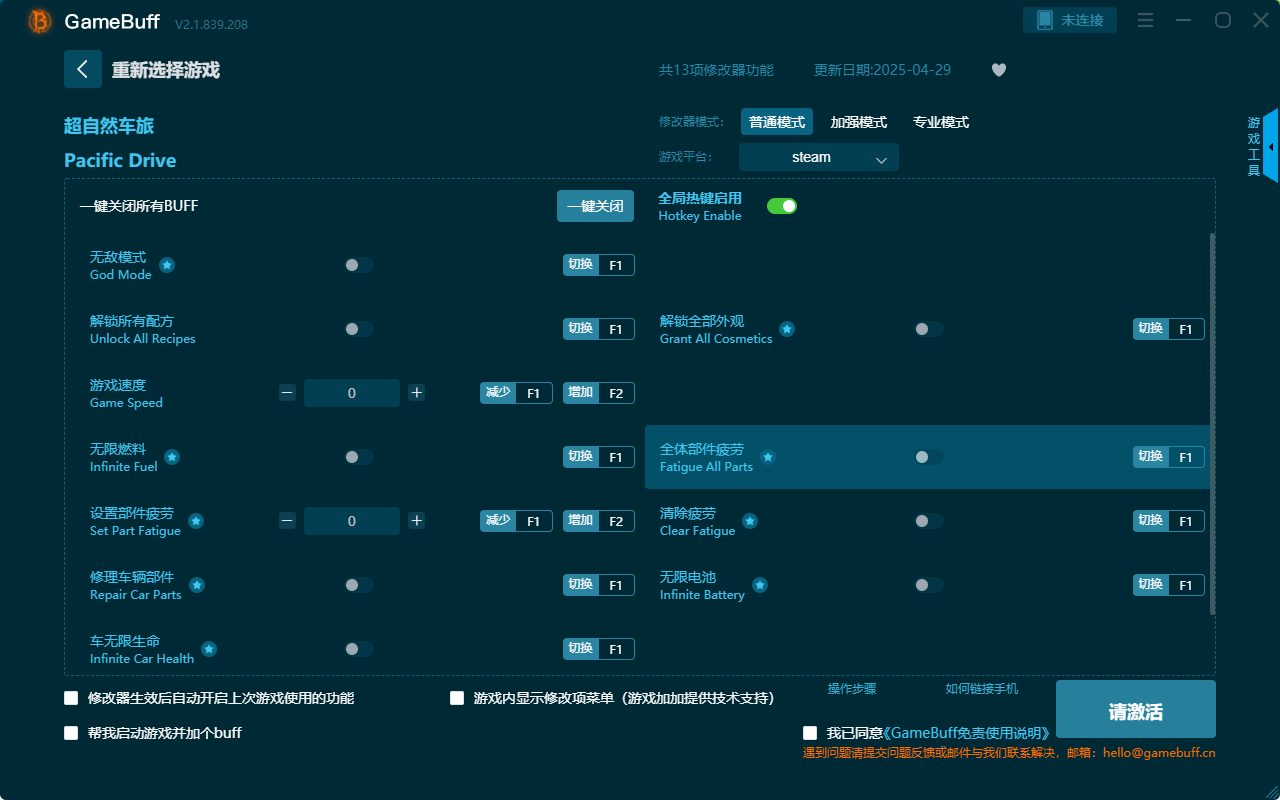
Task: Click the star beside Set Part Fatigue
Action: (195, 521)
